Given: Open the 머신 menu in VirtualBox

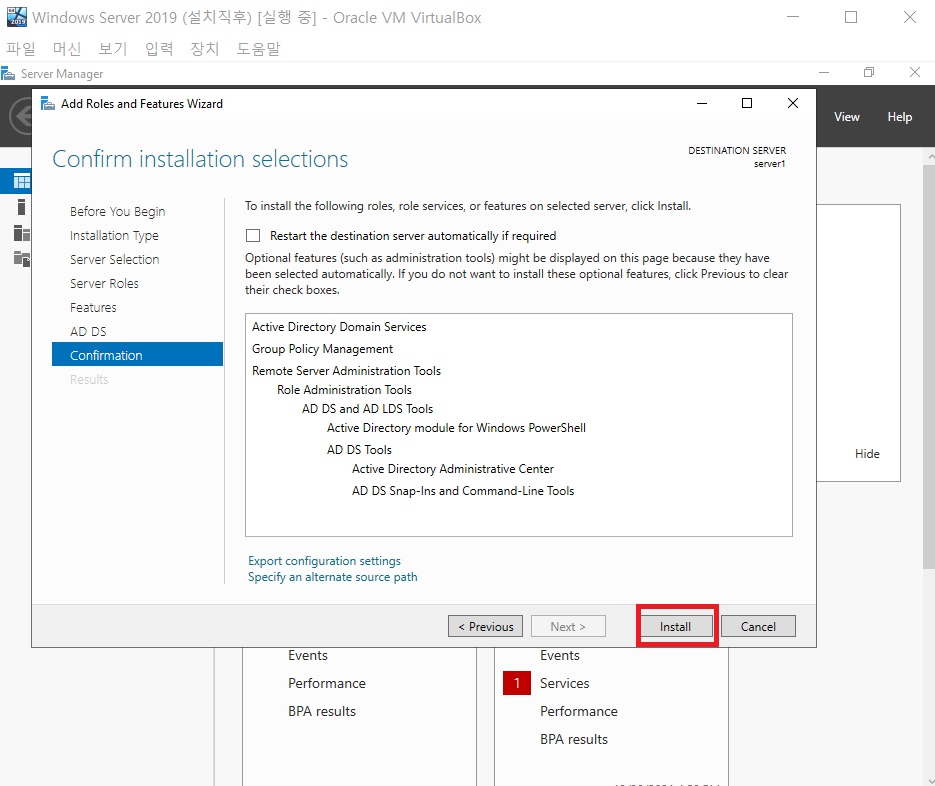Looking at the screenshot, I should [67, 48].
